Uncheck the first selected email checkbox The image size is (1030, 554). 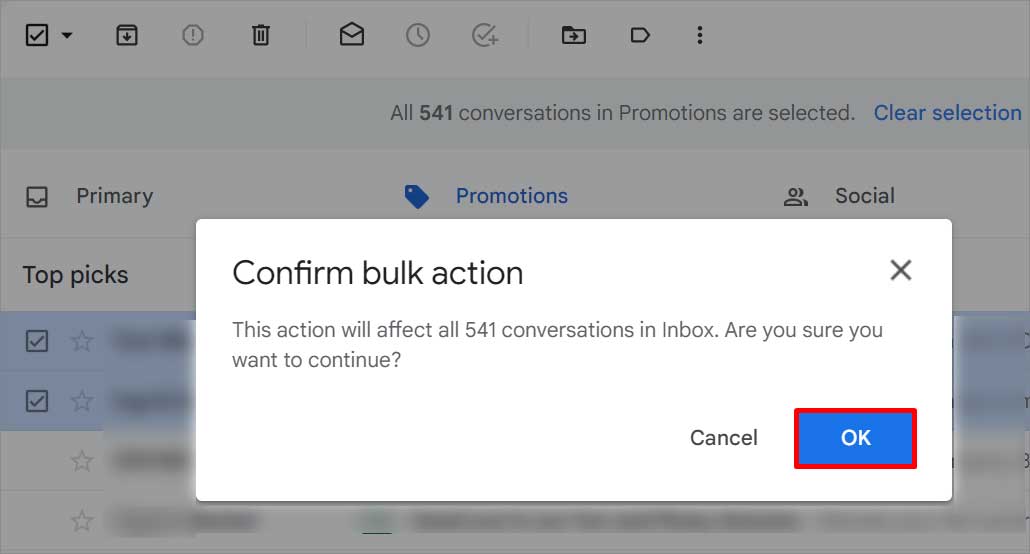[37, 341]
